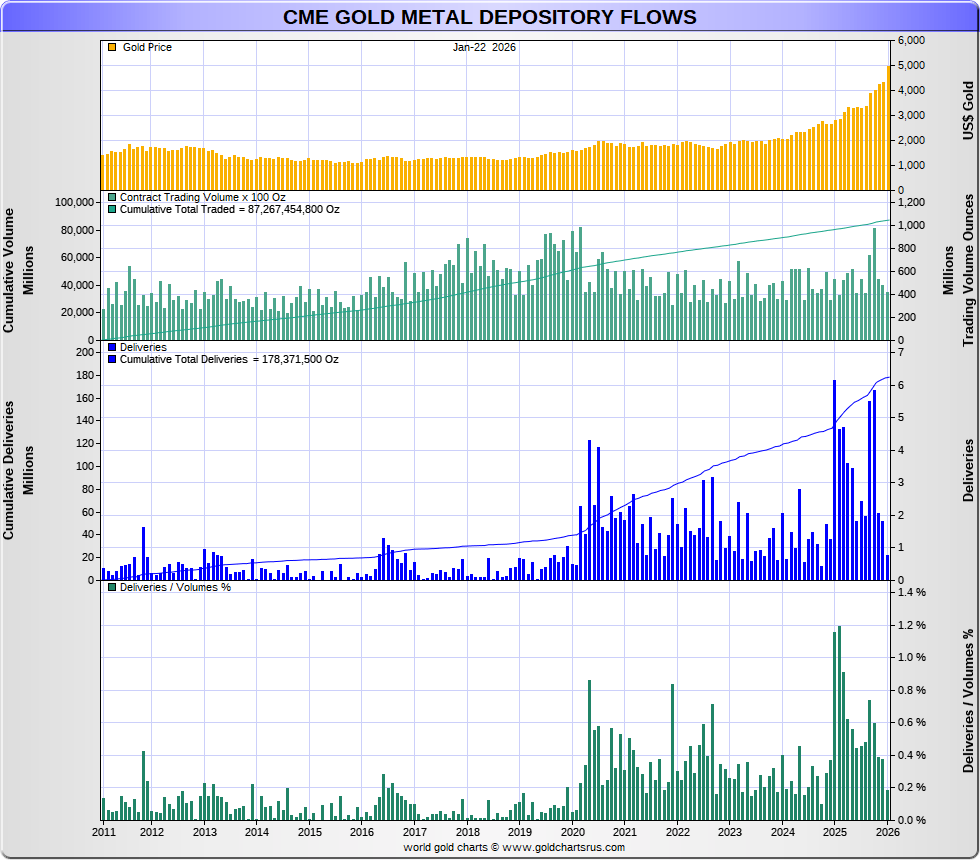The height and width of the screenshot is (860, 980).
Task: Click the 2015 x-axis label
Action: tap(309, 832)
